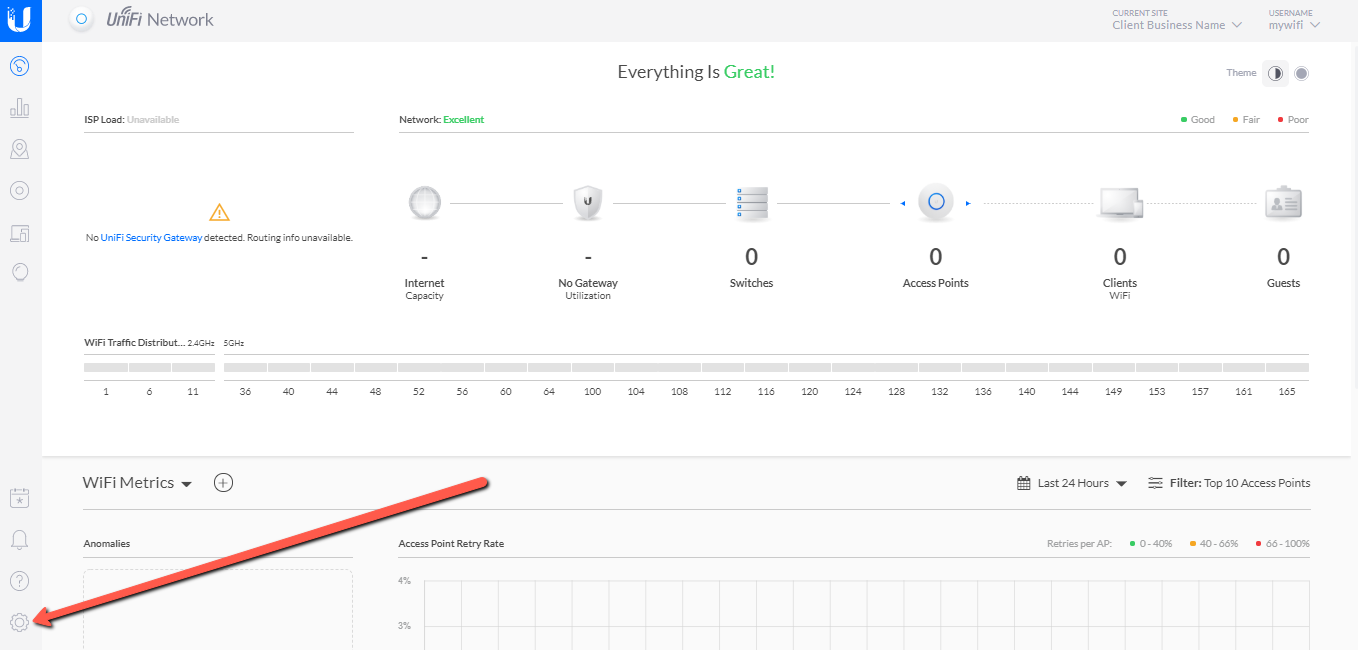The height and width of the screenshot is (650, 1358).
Task: Click the right arrow beside Access Points
Action: click(968, 204)
